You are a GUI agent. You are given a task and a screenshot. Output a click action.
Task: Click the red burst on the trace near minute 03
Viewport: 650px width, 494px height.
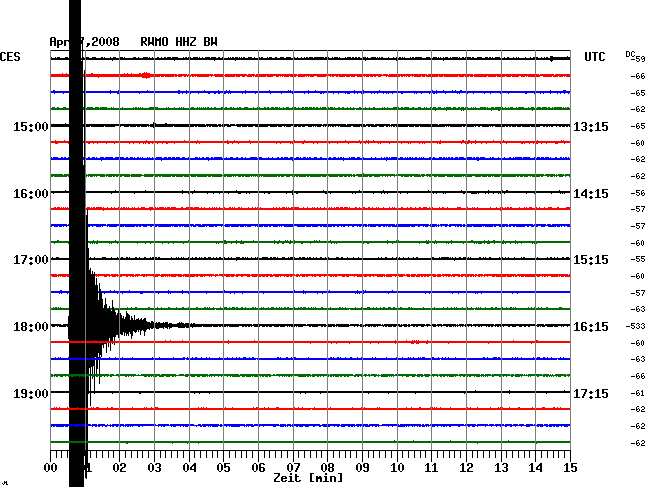pos(146,75)
